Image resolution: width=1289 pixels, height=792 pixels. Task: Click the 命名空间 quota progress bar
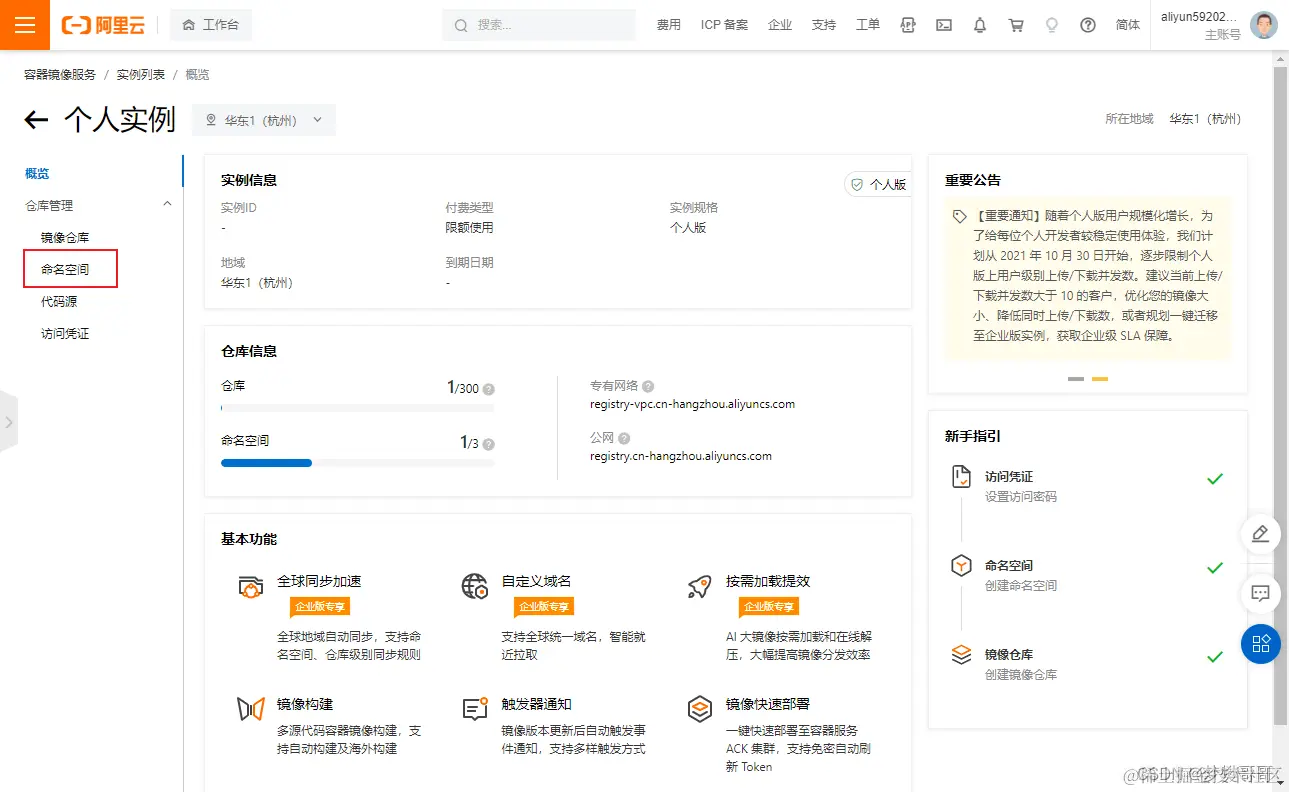357,463
